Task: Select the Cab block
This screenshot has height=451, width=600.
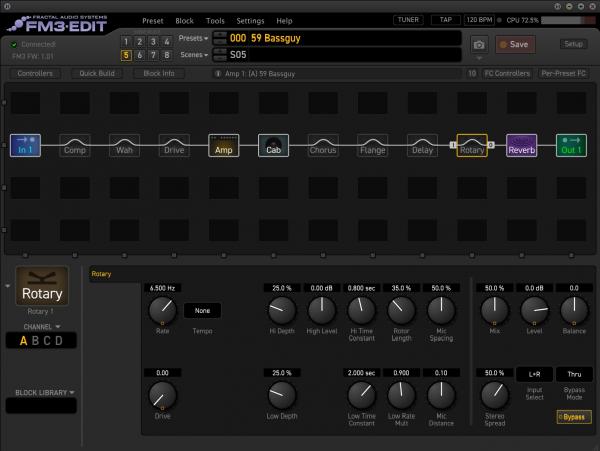Action: (x=273, y=145)
